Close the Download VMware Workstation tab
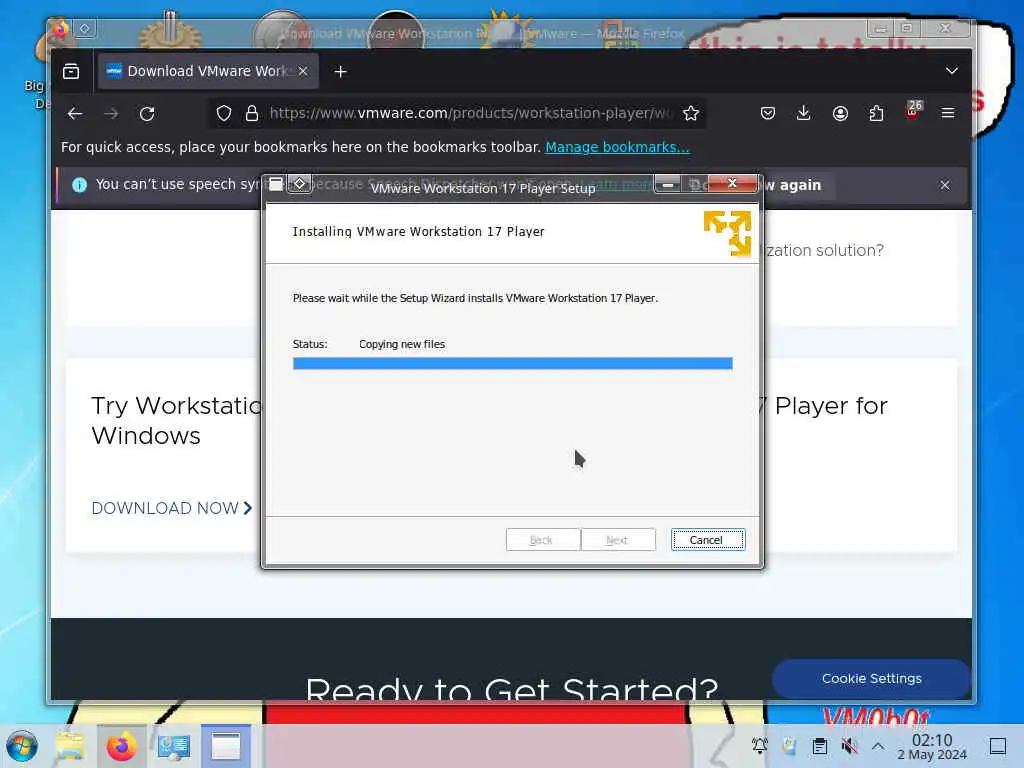The width and height of the screenshot is (1024, 768). [303, 71]
